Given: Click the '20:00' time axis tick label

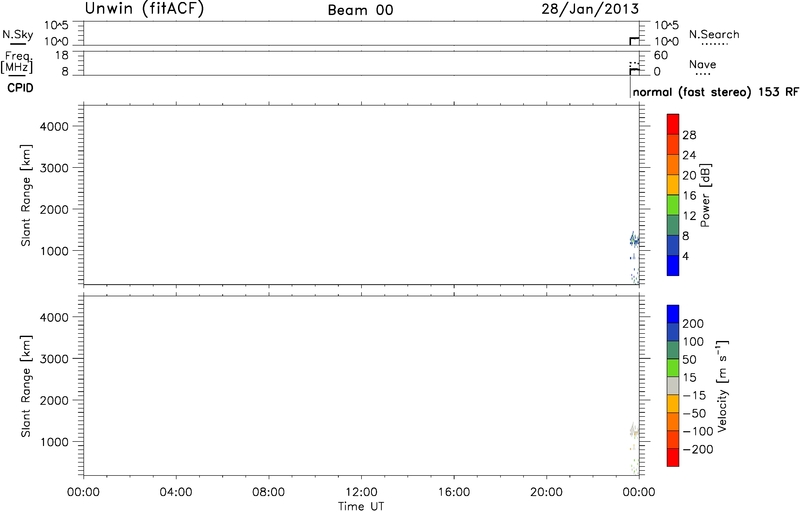Looking at the screenshot, I should [x=546, y=493].
